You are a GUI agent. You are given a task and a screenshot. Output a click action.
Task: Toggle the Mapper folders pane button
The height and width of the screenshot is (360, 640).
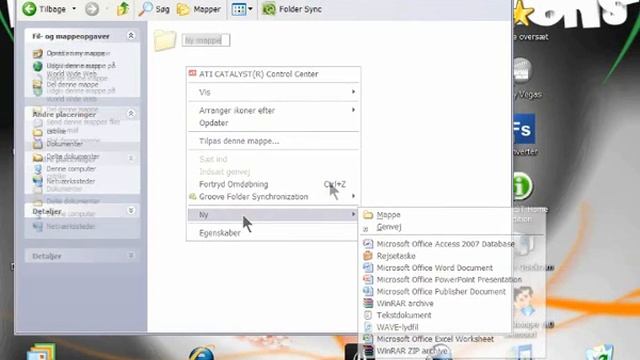(199, 9)
